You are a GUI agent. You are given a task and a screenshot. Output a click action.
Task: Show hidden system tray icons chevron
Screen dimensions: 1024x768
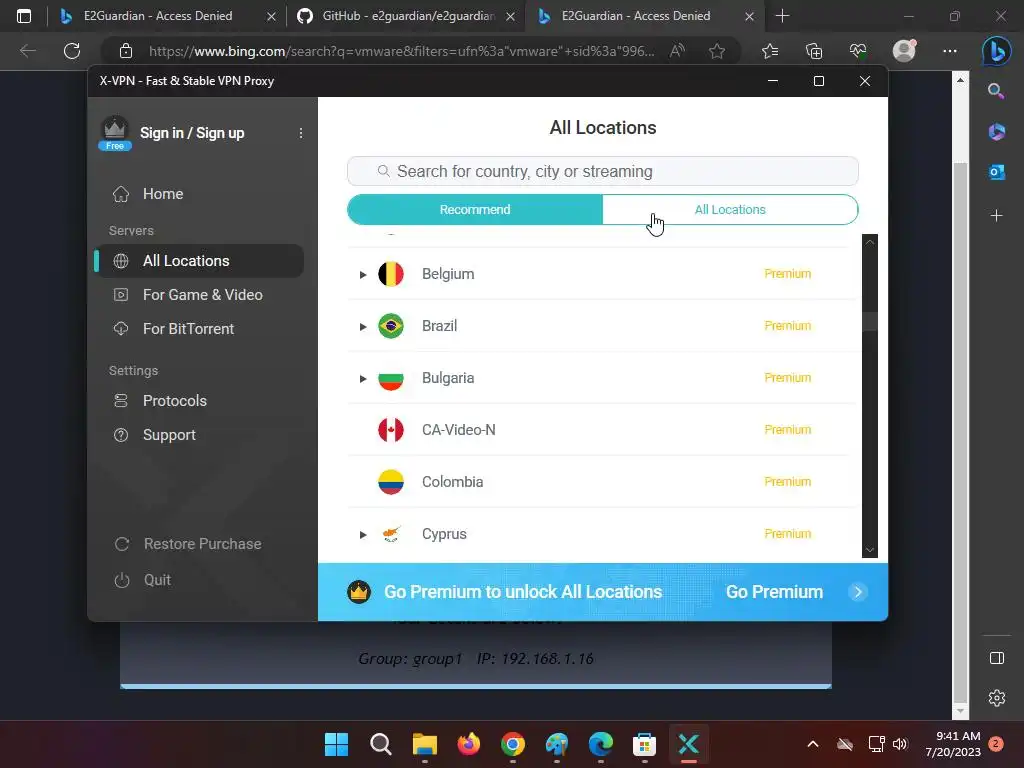[813, 744]
